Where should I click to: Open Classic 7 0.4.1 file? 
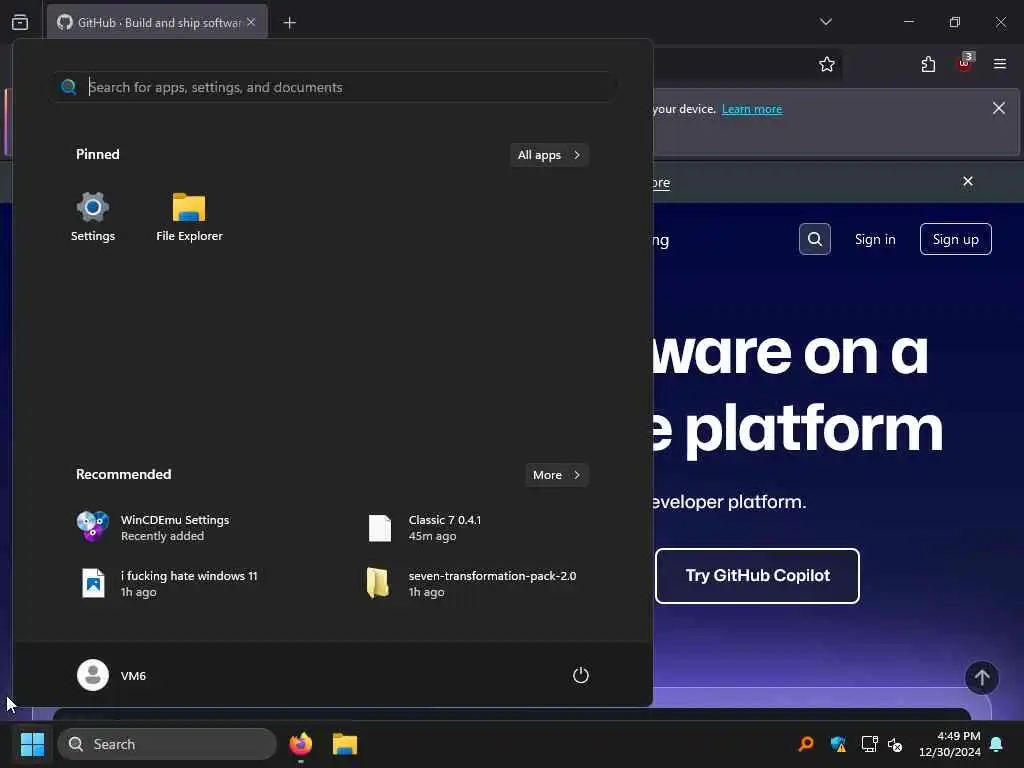tap(426, 528)
